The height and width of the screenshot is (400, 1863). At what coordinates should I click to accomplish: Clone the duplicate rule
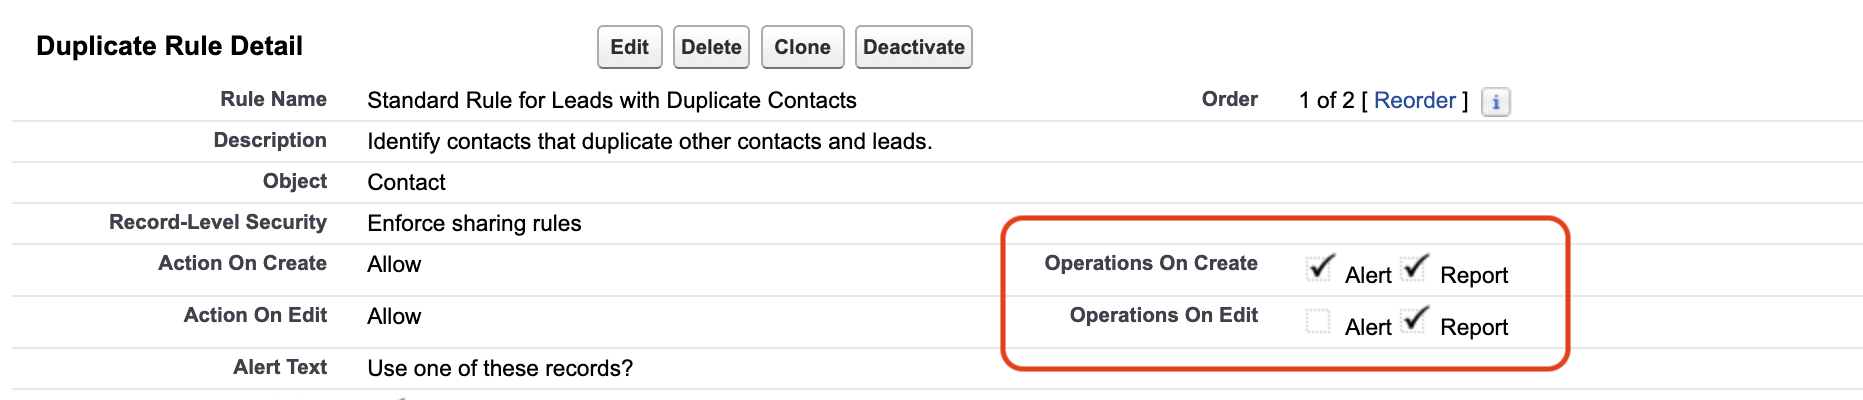click(x=802, y=47)
